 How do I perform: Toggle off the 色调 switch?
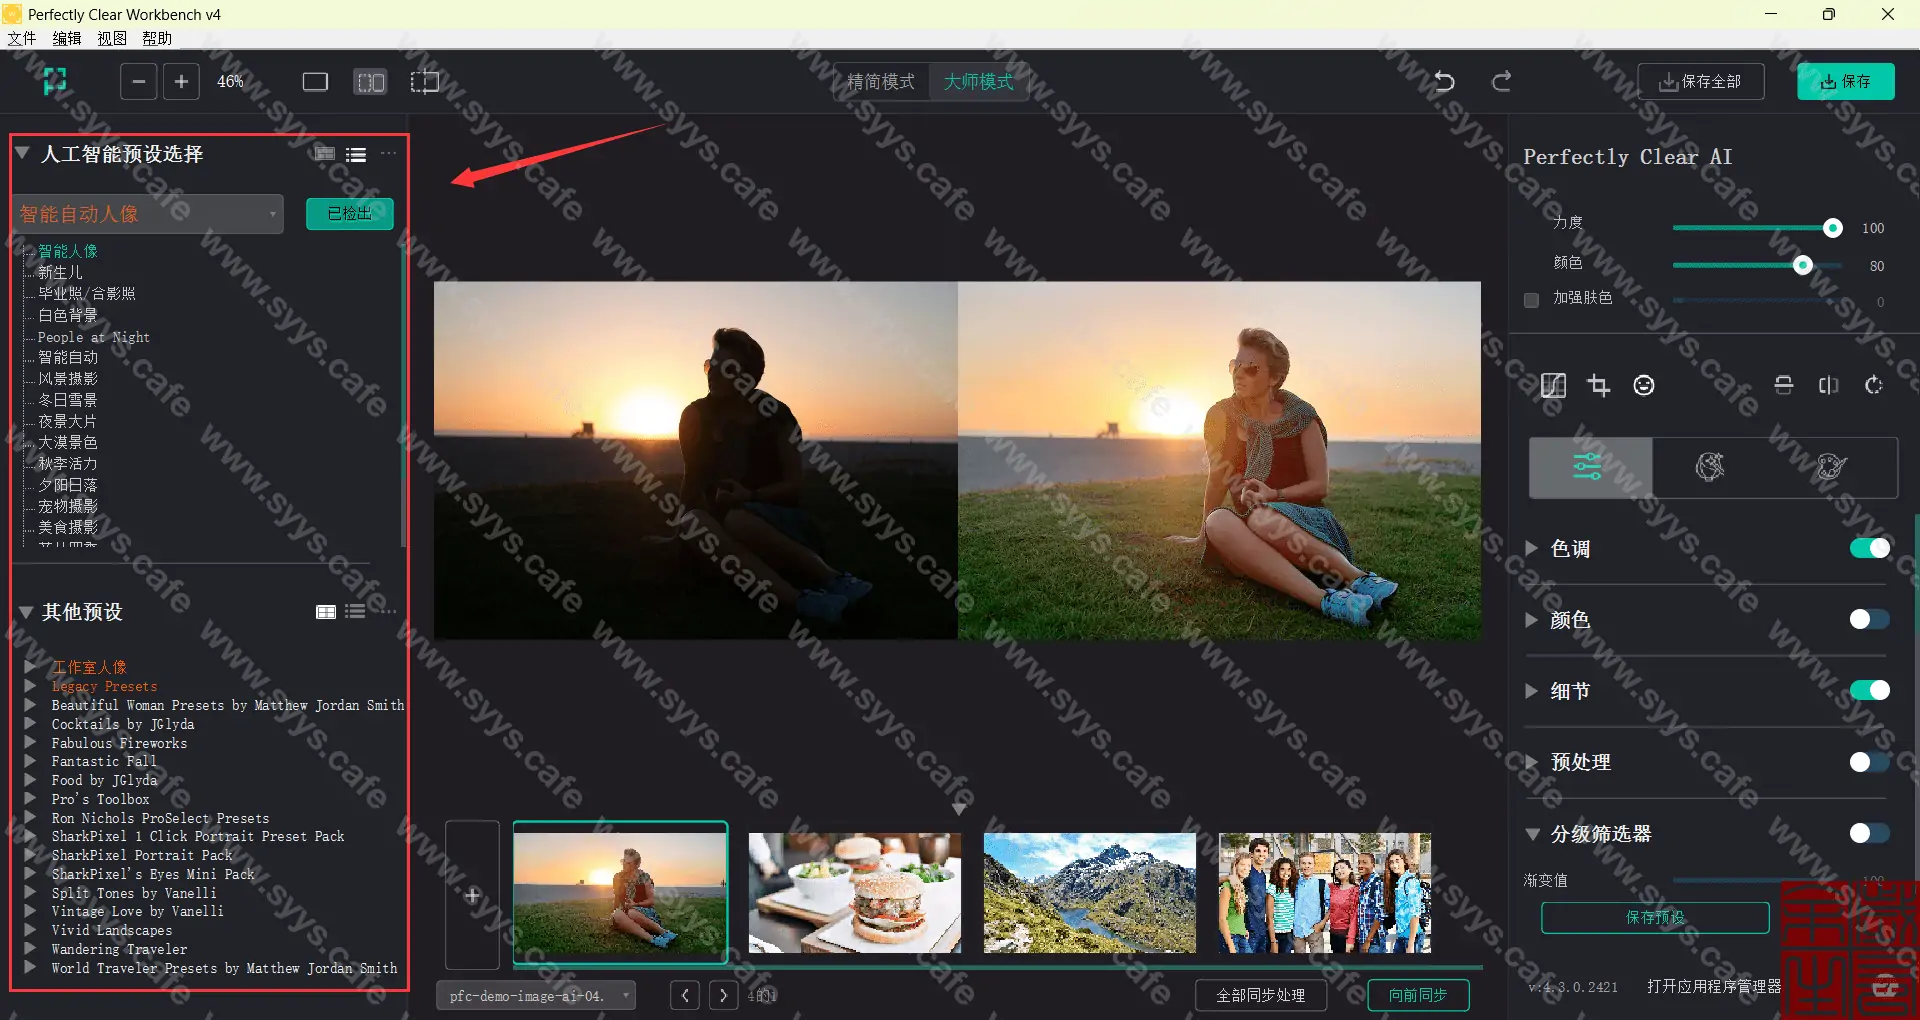pyautogui.click(x=1868, y=548)
